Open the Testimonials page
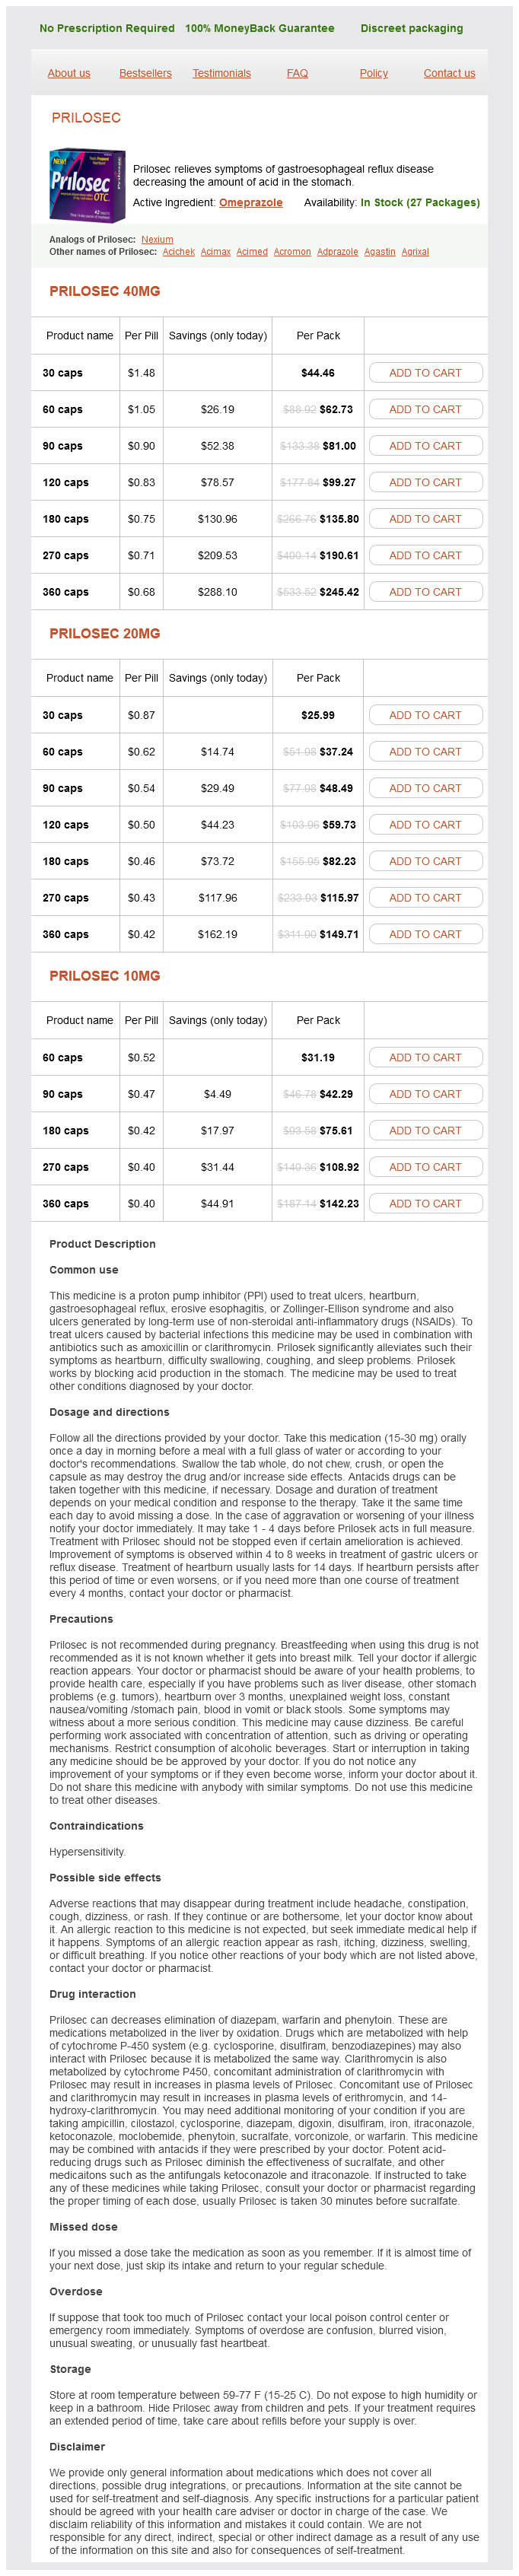This screenshot has width=519, height=2576. (221, 73)
